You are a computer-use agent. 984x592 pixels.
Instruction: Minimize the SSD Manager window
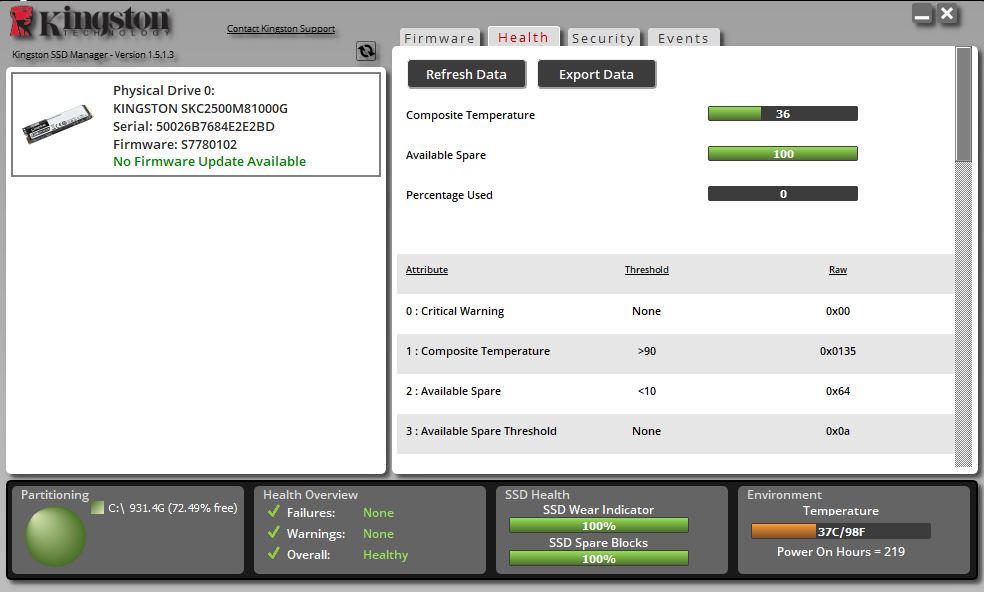(x=922, y=15)
